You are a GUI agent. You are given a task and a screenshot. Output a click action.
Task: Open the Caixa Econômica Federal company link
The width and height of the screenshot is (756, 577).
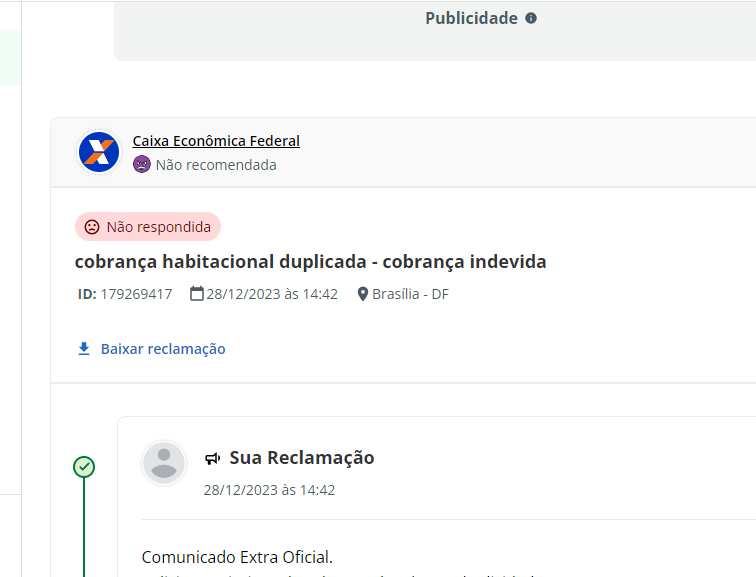216,141
